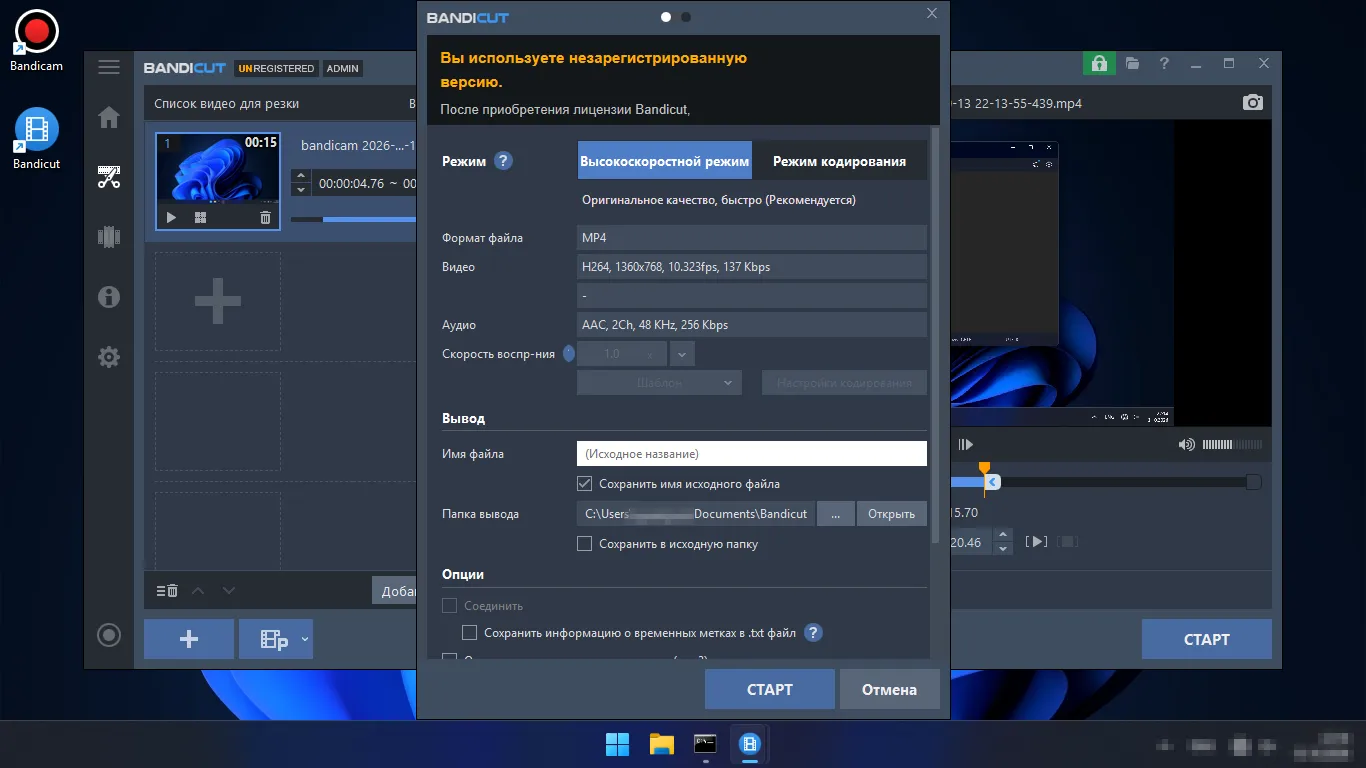Check the save timestamps to .txt file option
The width and height of the screenshot is (1366, 768).
(469, 633)
